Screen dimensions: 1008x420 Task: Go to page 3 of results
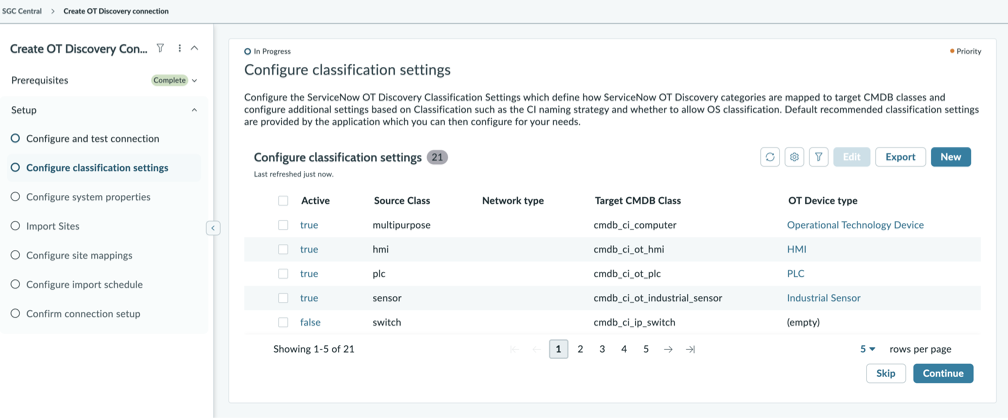point(602,349)
